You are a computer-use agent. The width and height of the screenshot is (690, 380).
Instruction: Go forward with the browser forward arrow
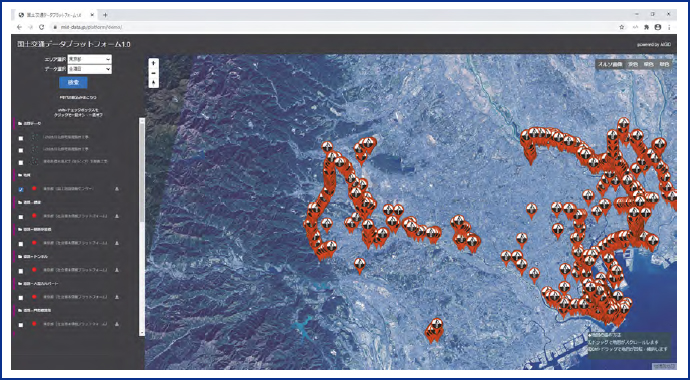coord(30,27)
